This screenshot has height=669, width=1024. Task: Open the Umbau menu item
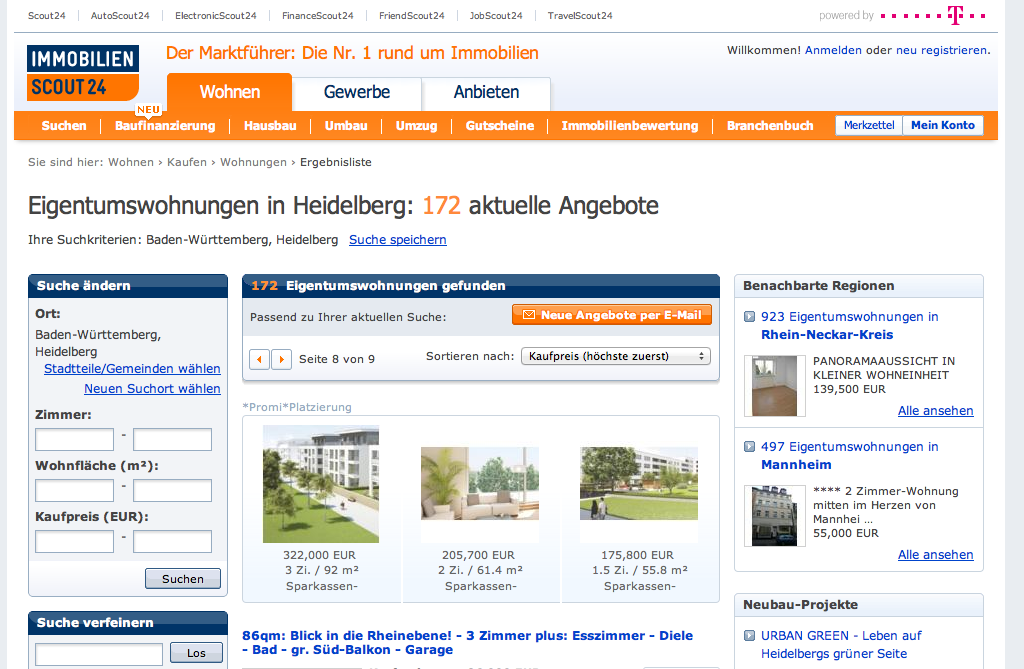346,125
